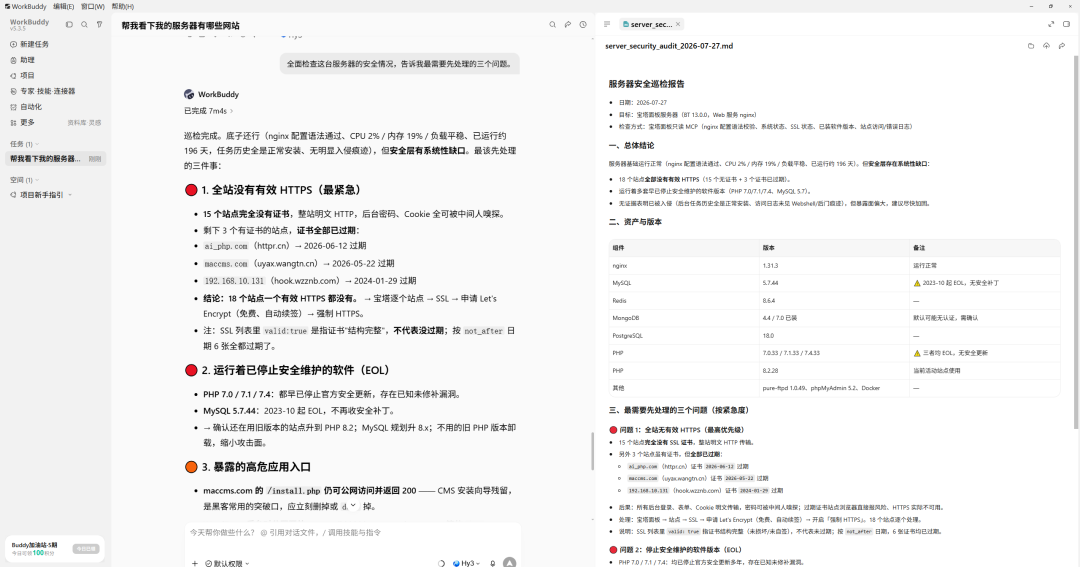
Task: Expand the truncated d. dropdown chevron in the text
Action: (x=353, y=506)
